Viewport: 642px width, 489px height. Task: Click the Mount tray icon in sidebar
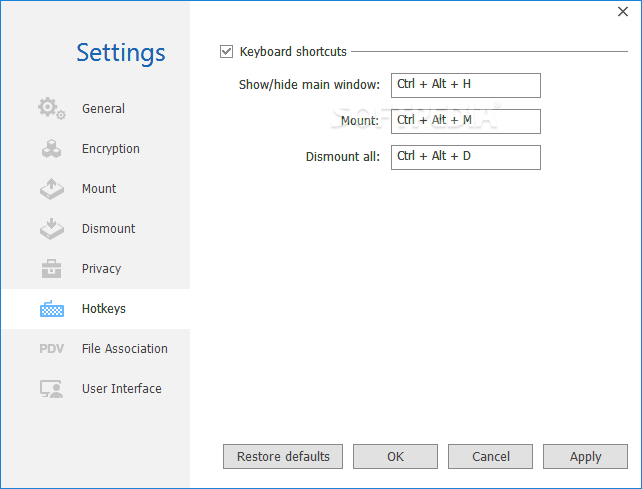click(x=51, y=189)
